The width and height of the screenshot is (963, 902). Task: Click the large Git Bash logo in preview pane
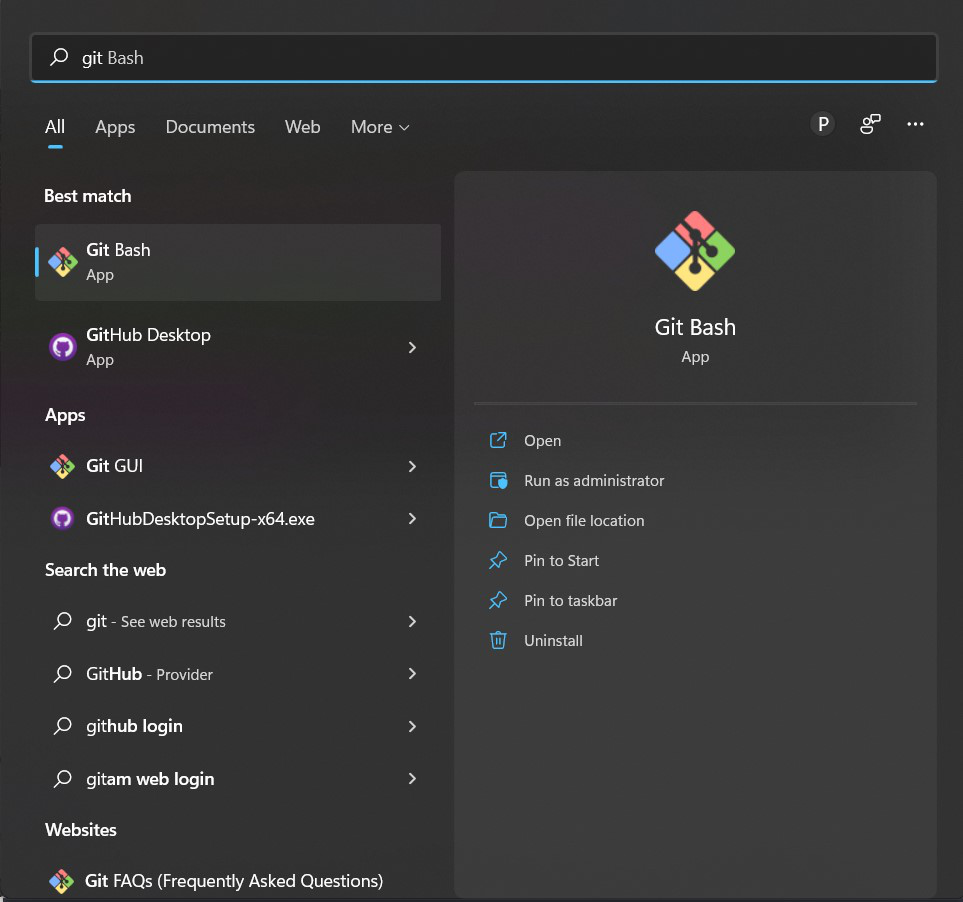coord(695,251)
